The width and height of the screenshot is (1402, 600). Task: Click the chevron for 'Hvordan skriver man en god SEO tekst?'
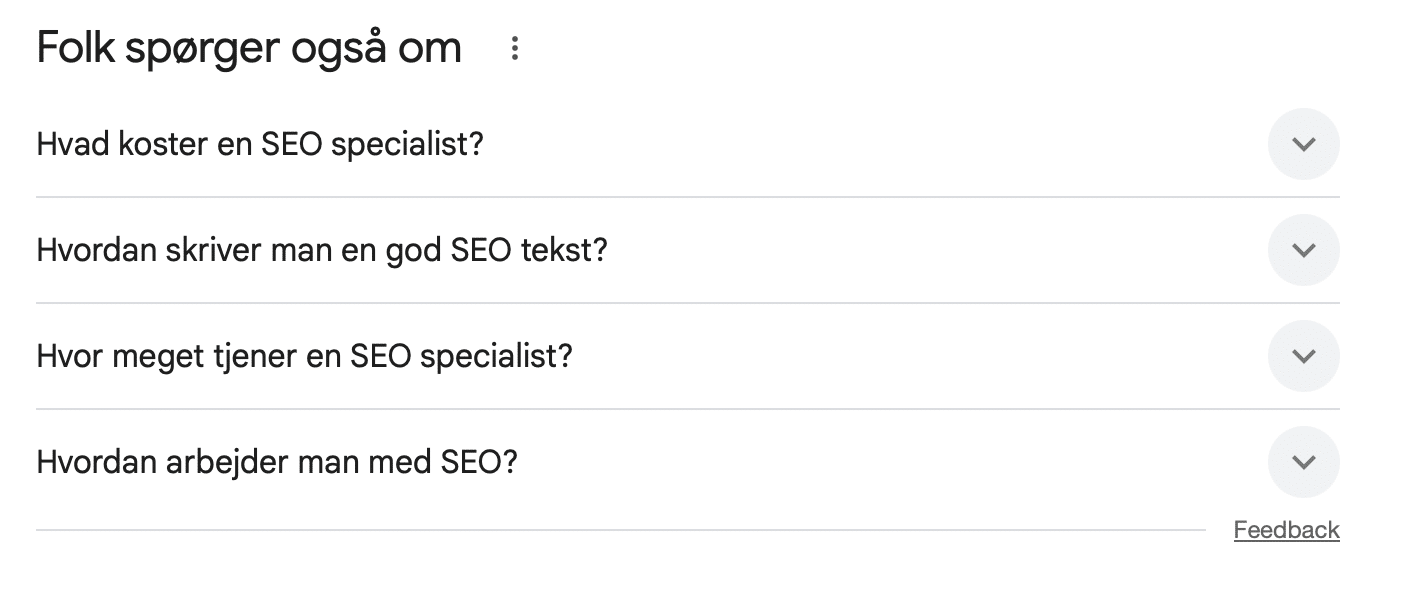(1303, 250)
